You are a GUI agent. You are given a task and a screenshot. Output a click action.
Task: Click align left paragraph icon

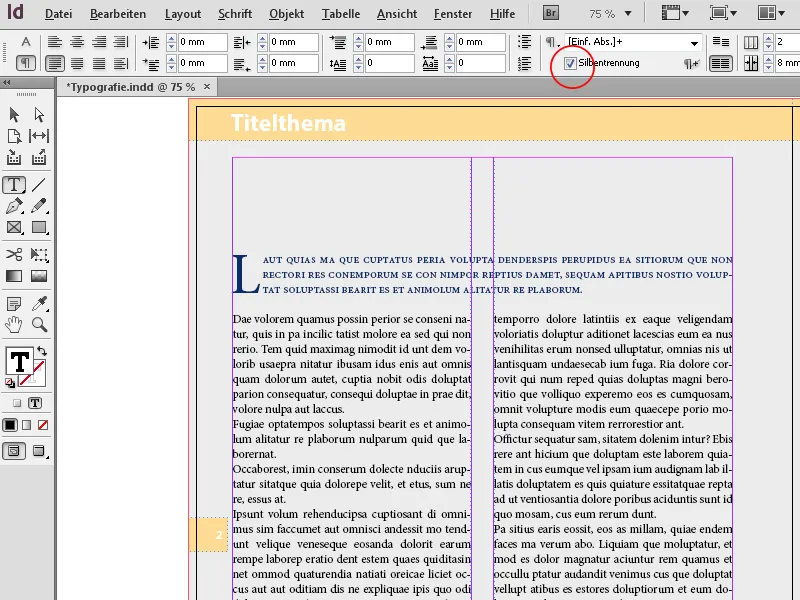(x=54, y=42)
